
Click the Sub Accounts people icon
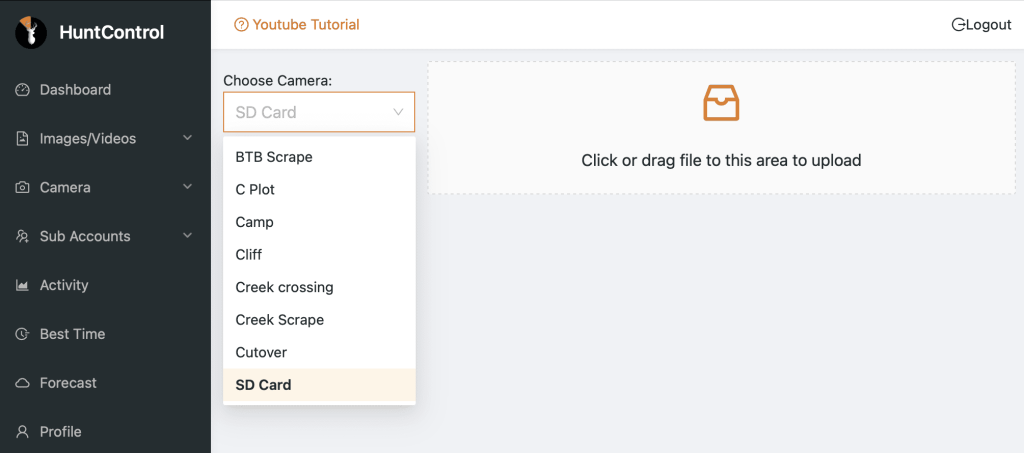(23, 237)
